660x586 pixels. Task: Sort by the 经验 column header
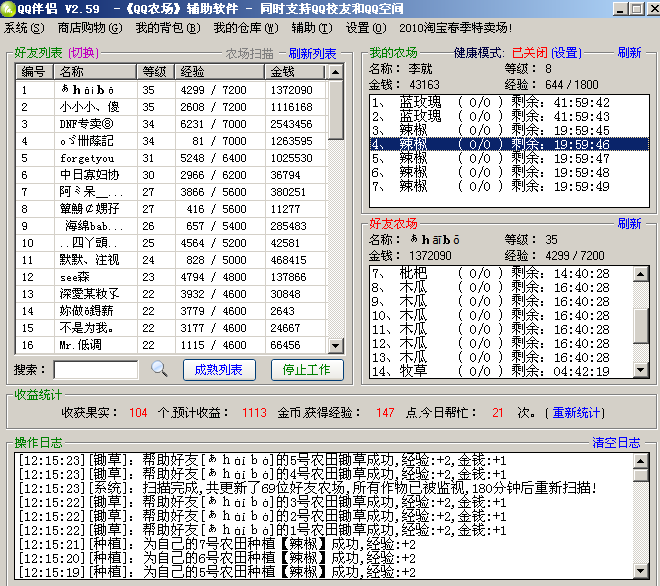[x=220, y=72]
